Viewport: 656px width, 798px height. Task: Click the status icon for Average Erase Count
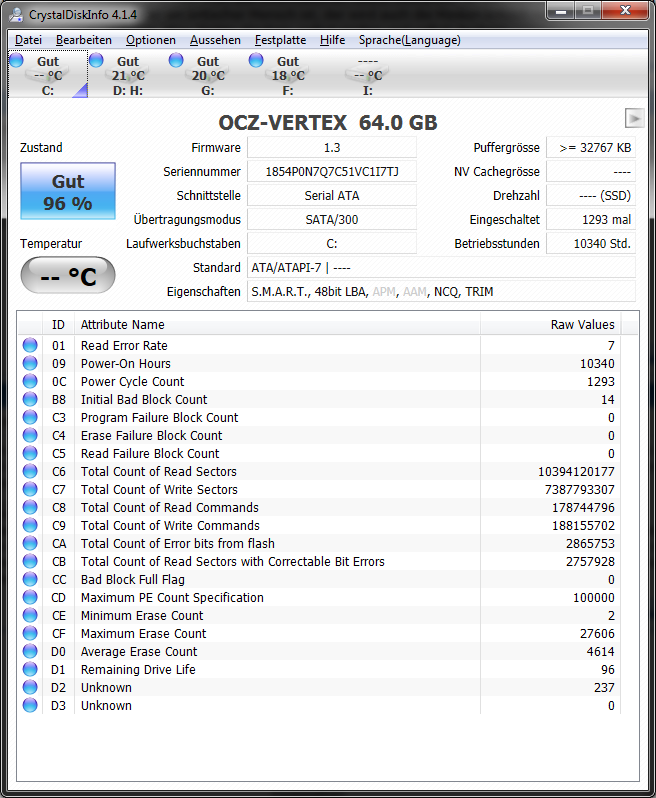coord(30,651)
